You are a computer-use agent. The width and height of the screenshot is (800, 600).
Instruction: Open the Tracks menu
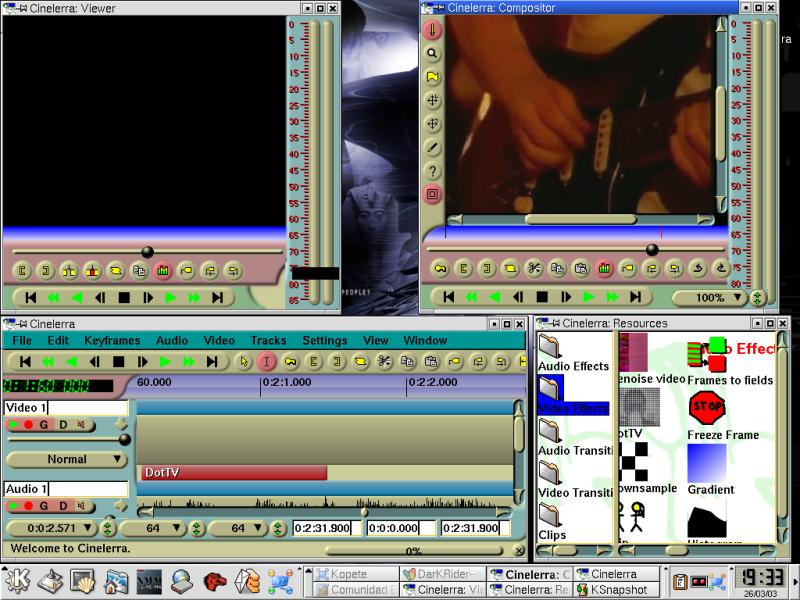268,340
